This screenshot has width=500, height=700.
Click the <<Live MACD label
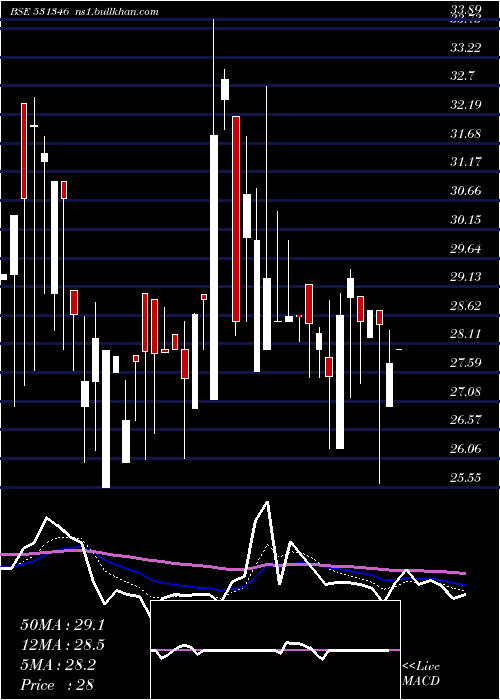(421, 674)
